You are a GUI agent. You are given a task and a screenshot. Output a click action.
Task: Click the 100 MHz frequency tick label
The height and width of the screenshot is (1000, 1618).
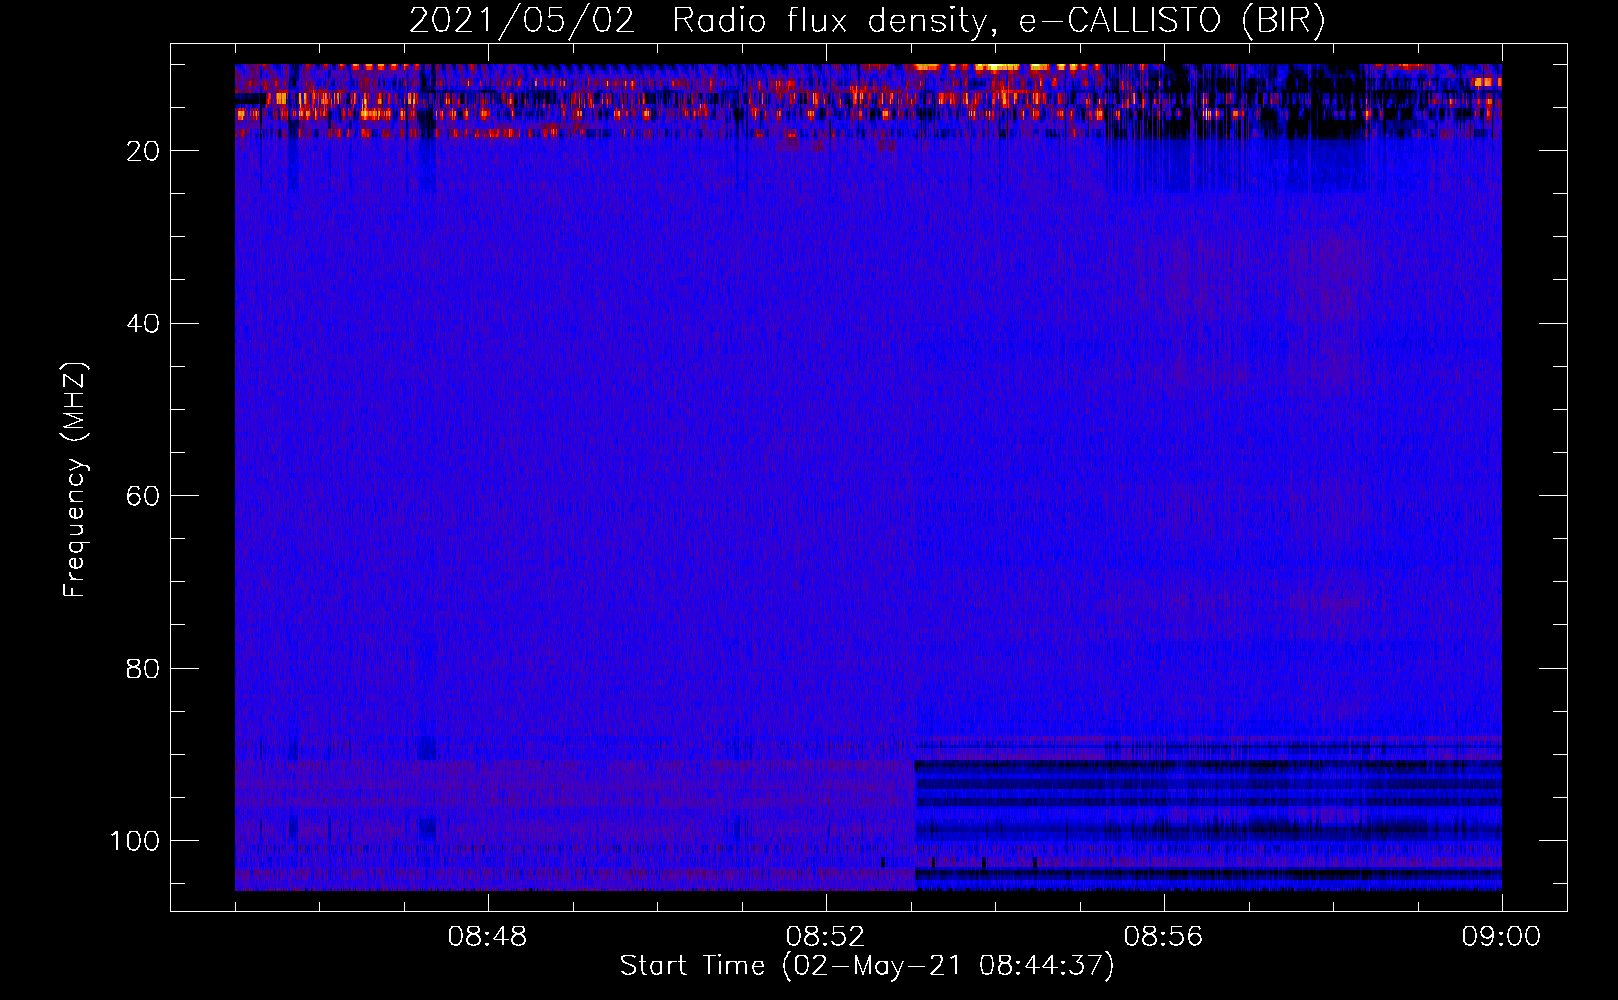pyautogui.click(x=135, y=841)
